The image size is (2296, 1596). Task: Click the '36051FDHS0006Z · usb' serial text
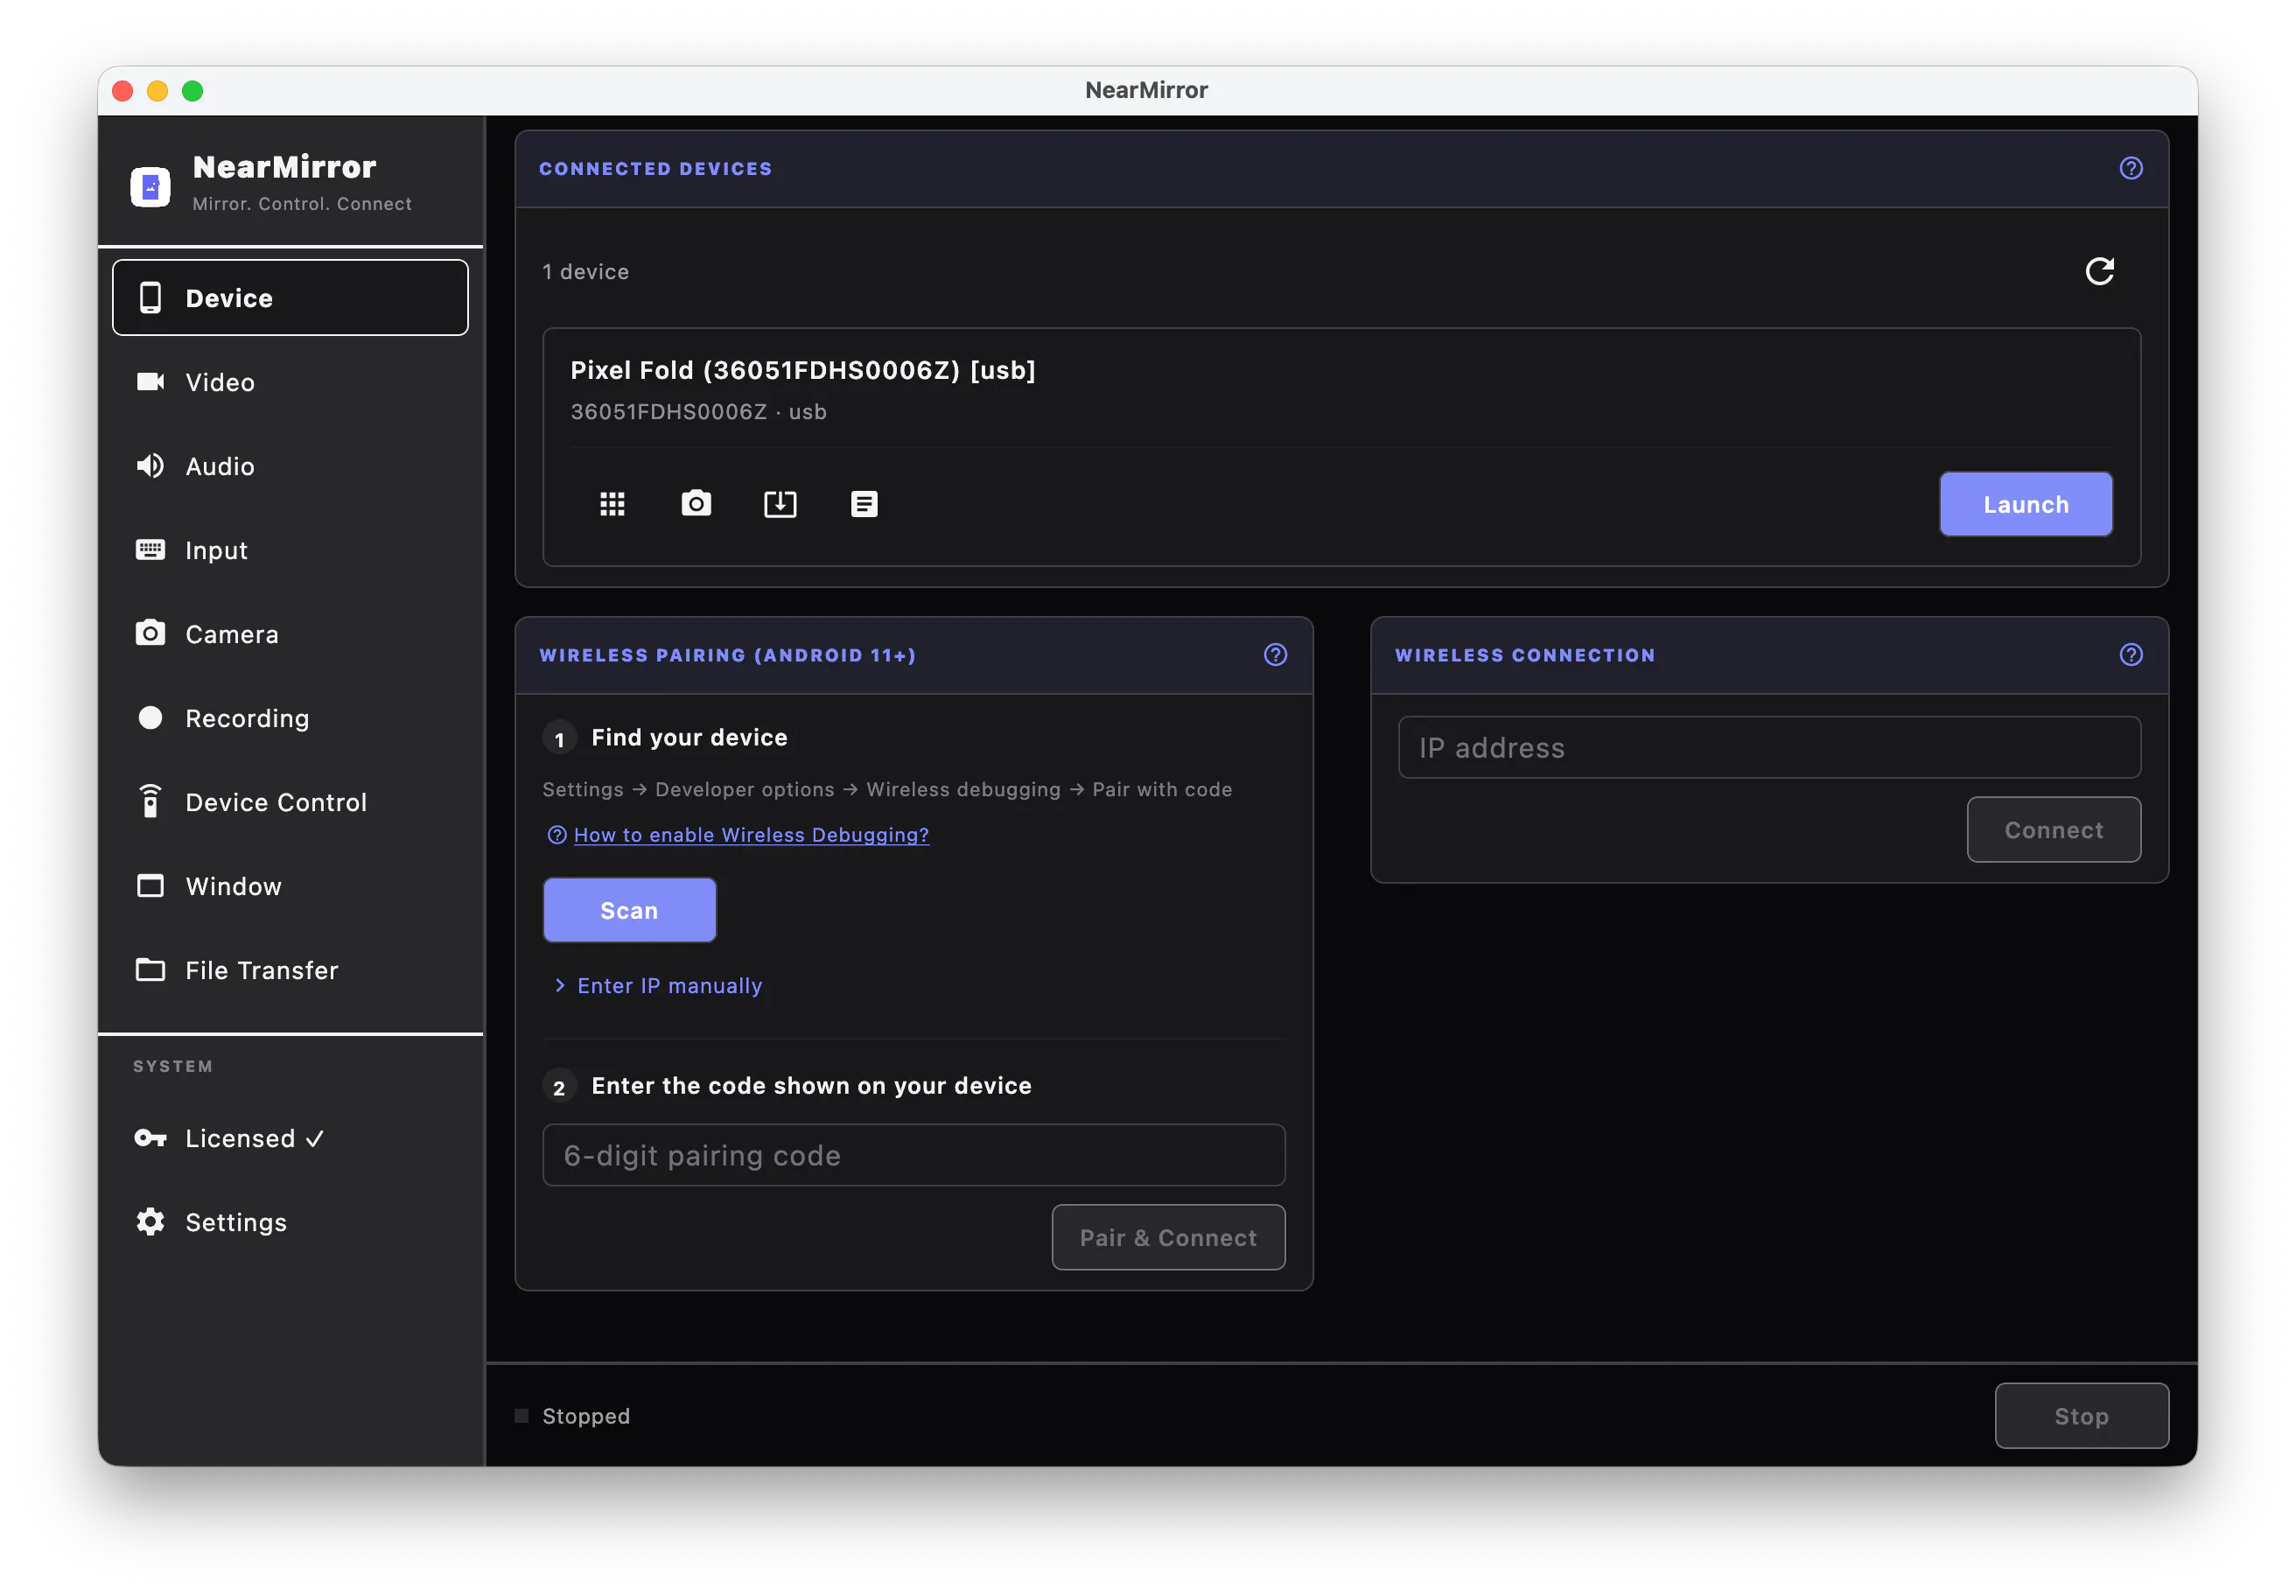(x=698, y=412)
